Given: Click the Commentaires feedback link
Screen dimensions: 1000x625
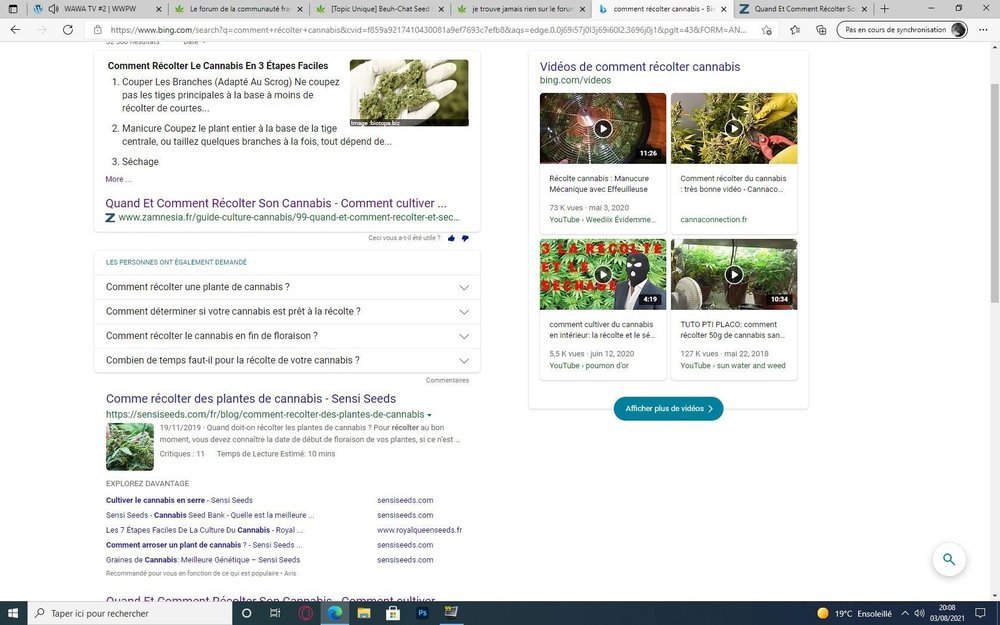Looking at the screenshot, I should point(447,381).
